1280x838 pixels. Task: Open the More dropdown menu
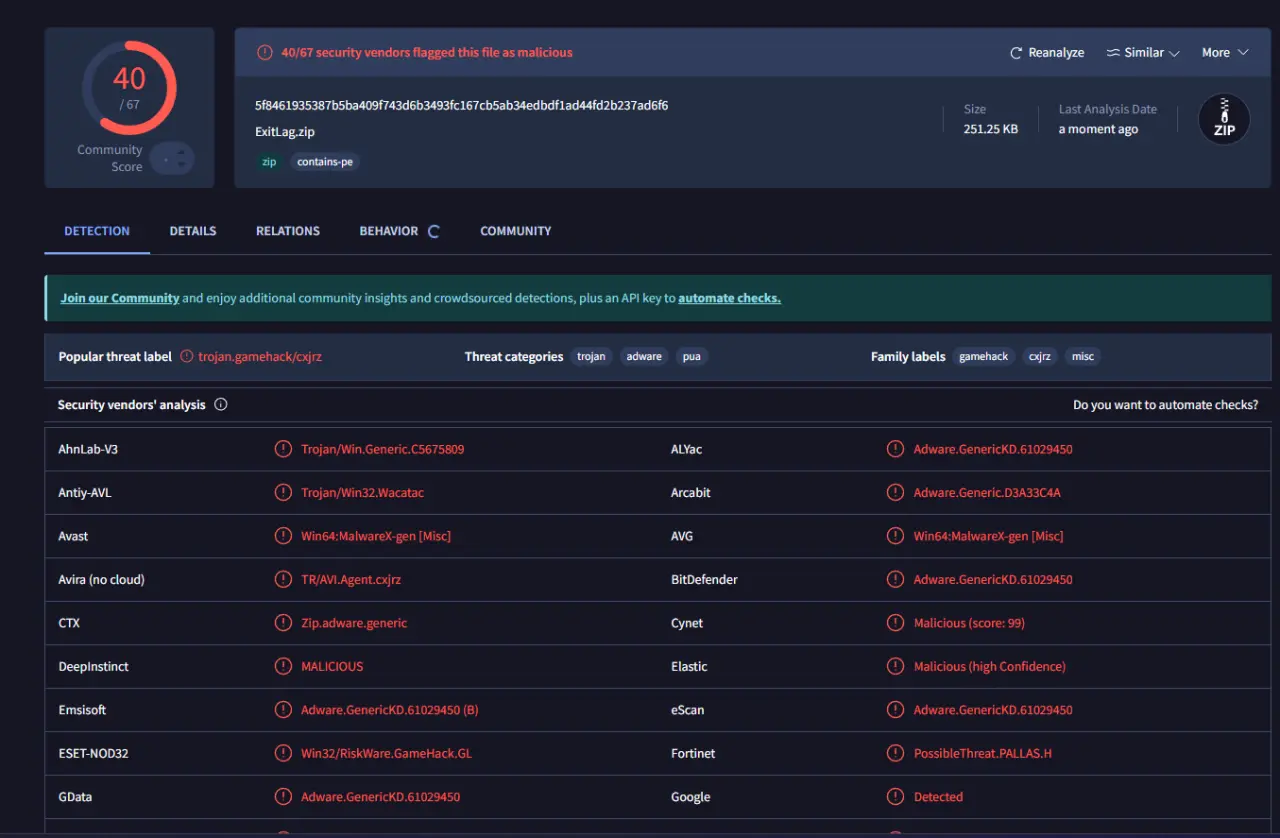1225,53
